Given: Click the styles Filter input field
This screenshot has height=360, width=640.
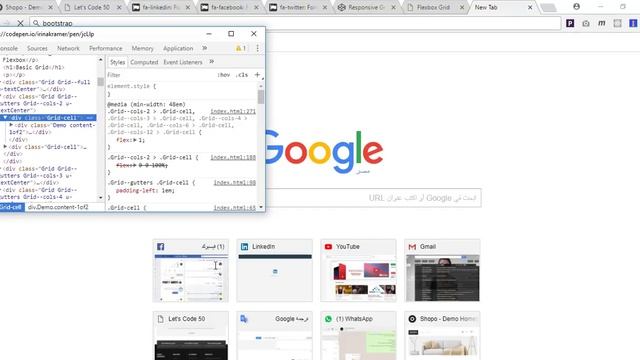Looking at the screenshot, I should 159,75.
